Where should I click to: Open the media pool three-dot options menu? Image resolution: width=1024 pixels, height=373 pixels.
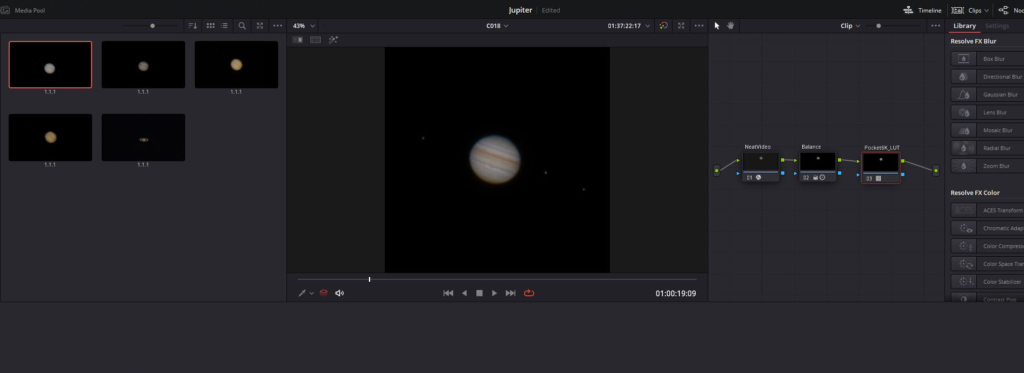click(x=278, y=25)
